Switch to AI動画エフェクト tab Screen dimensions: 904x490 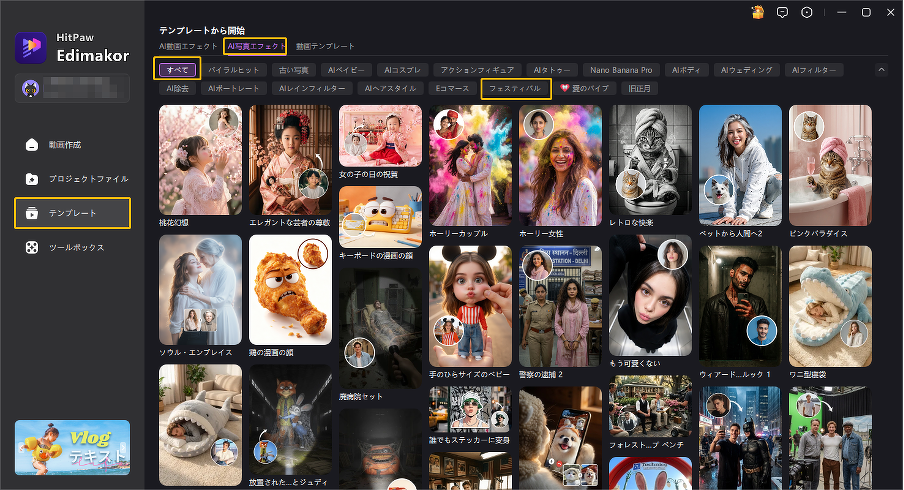coord(188,46)
